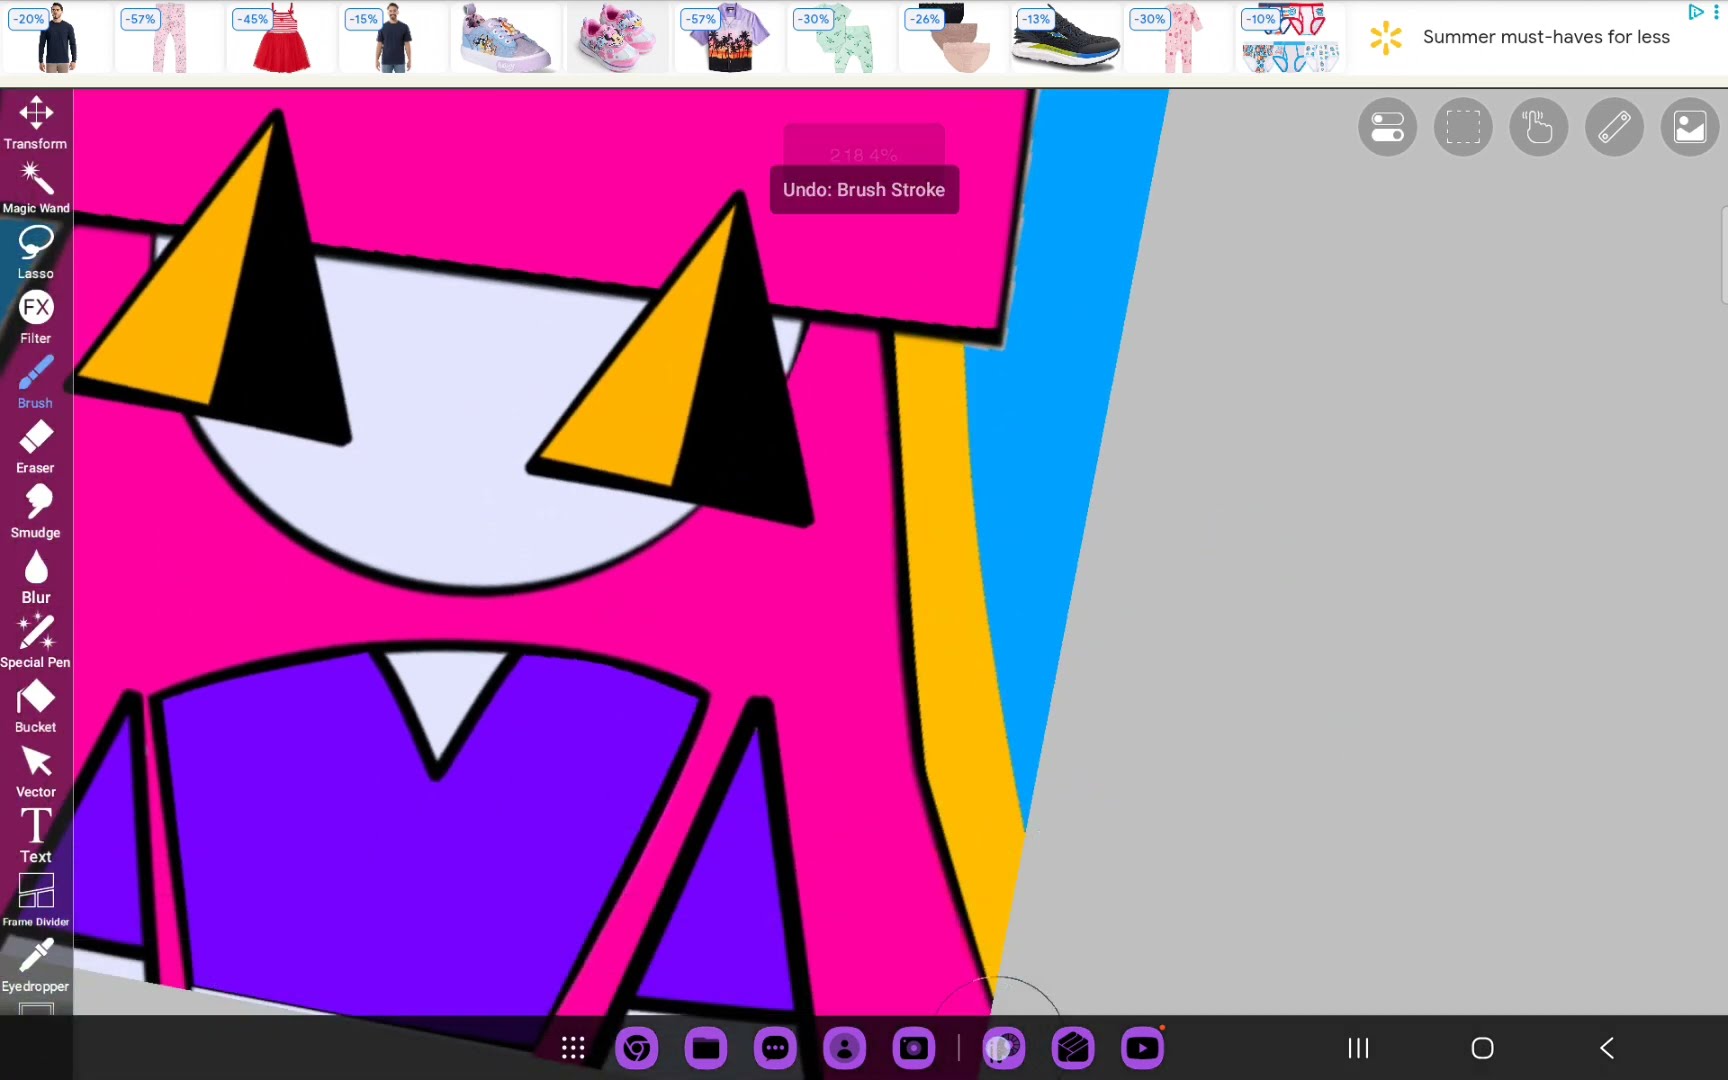Open the material image icon

pyautogui.click(x=1690, y=127)
